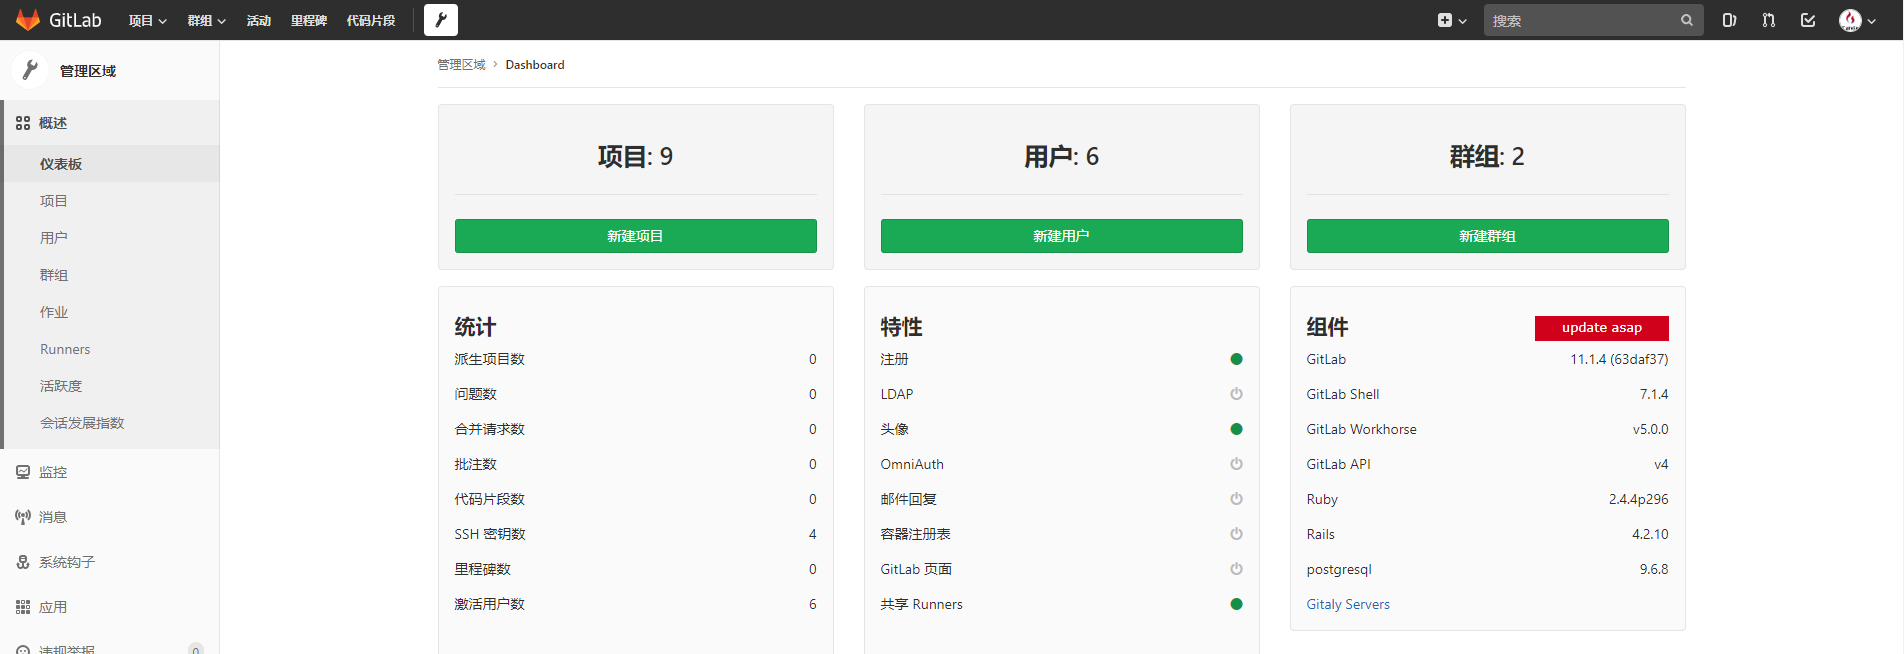
Task: Open the to-do list checkmark icon
Action: pos(1808,20)
